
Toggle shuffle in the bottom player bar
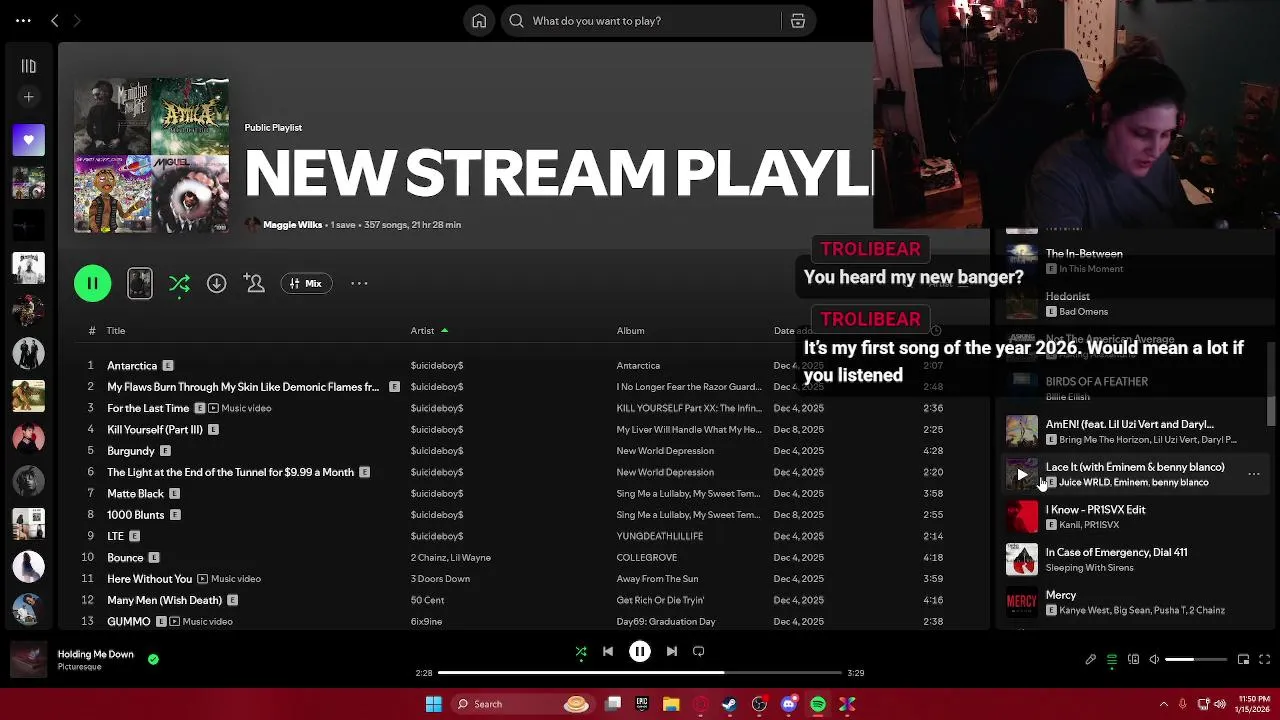[581, 651]
